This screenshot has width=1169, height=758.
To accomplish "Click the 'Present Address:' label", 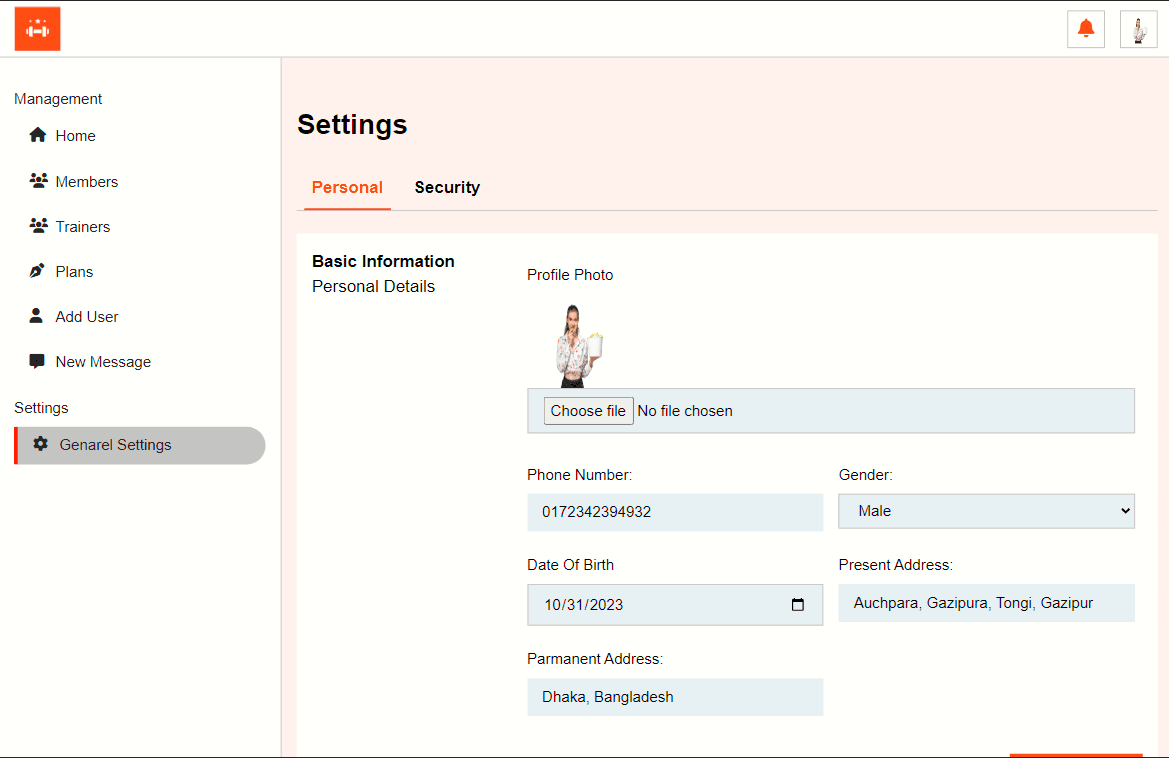I will 895,565.
